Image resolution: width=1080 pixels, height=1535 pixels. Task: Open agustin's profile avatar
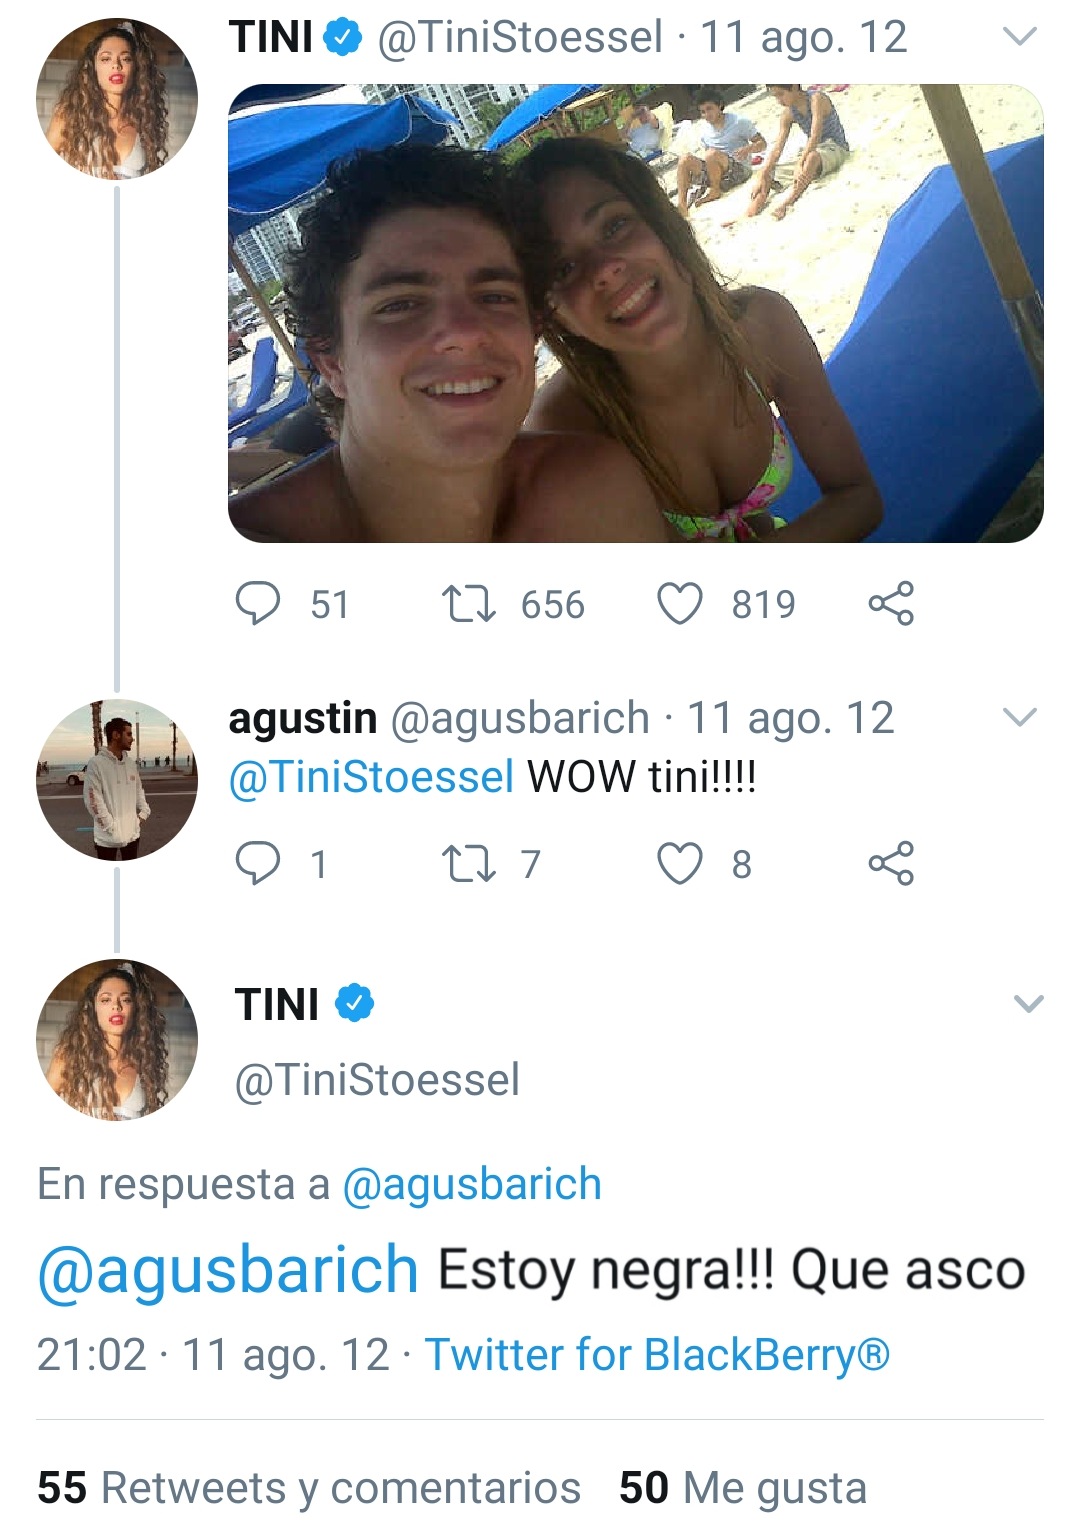pos(117,779)
